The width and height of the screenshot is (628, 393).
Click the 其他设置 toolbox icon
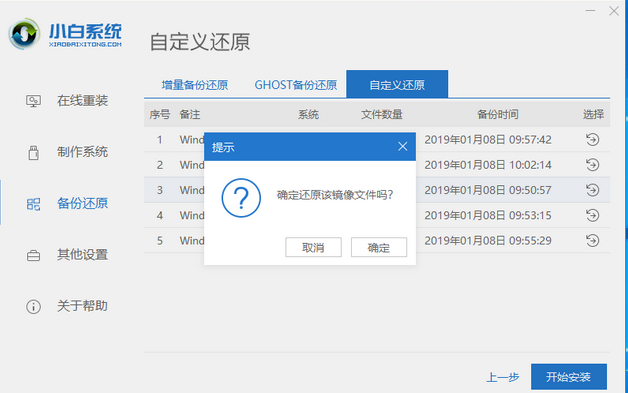(x=33, y=255)
